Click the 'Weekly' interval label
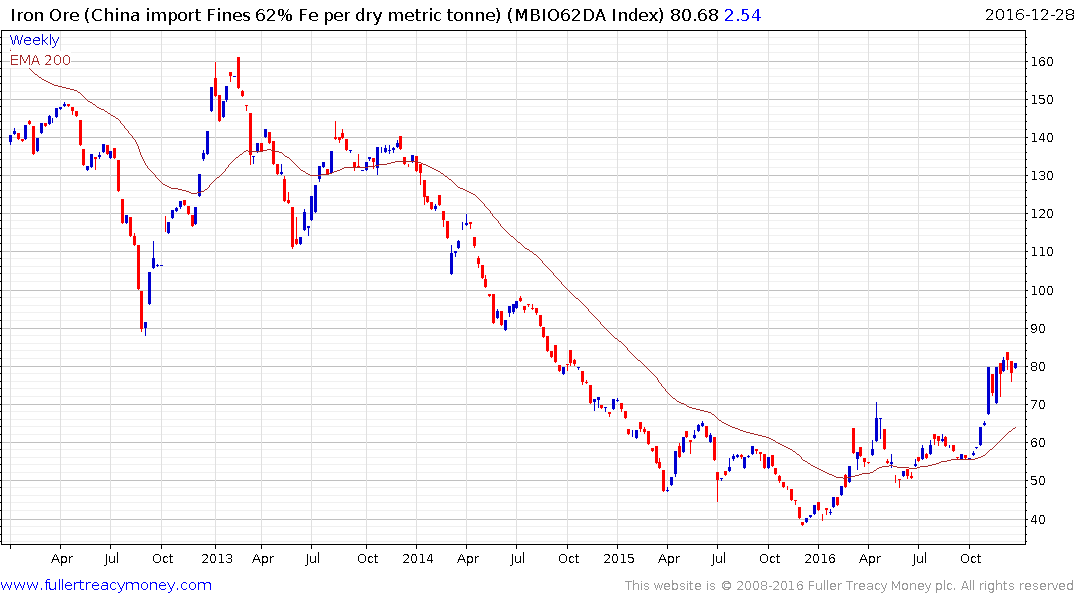The image size is (1075, 600). (34, 40)
